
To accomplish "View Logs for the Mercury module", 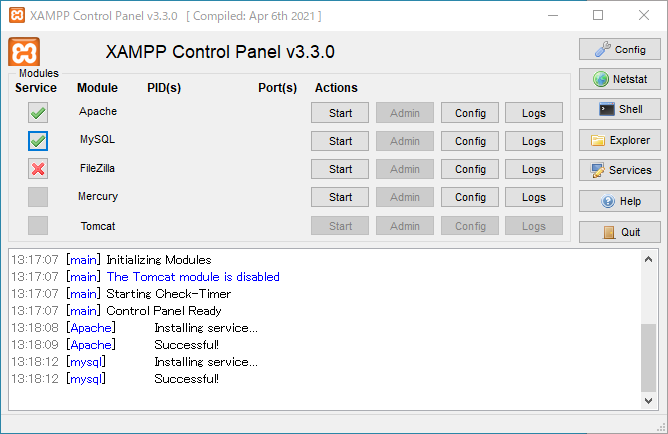I will pos(534,197).
